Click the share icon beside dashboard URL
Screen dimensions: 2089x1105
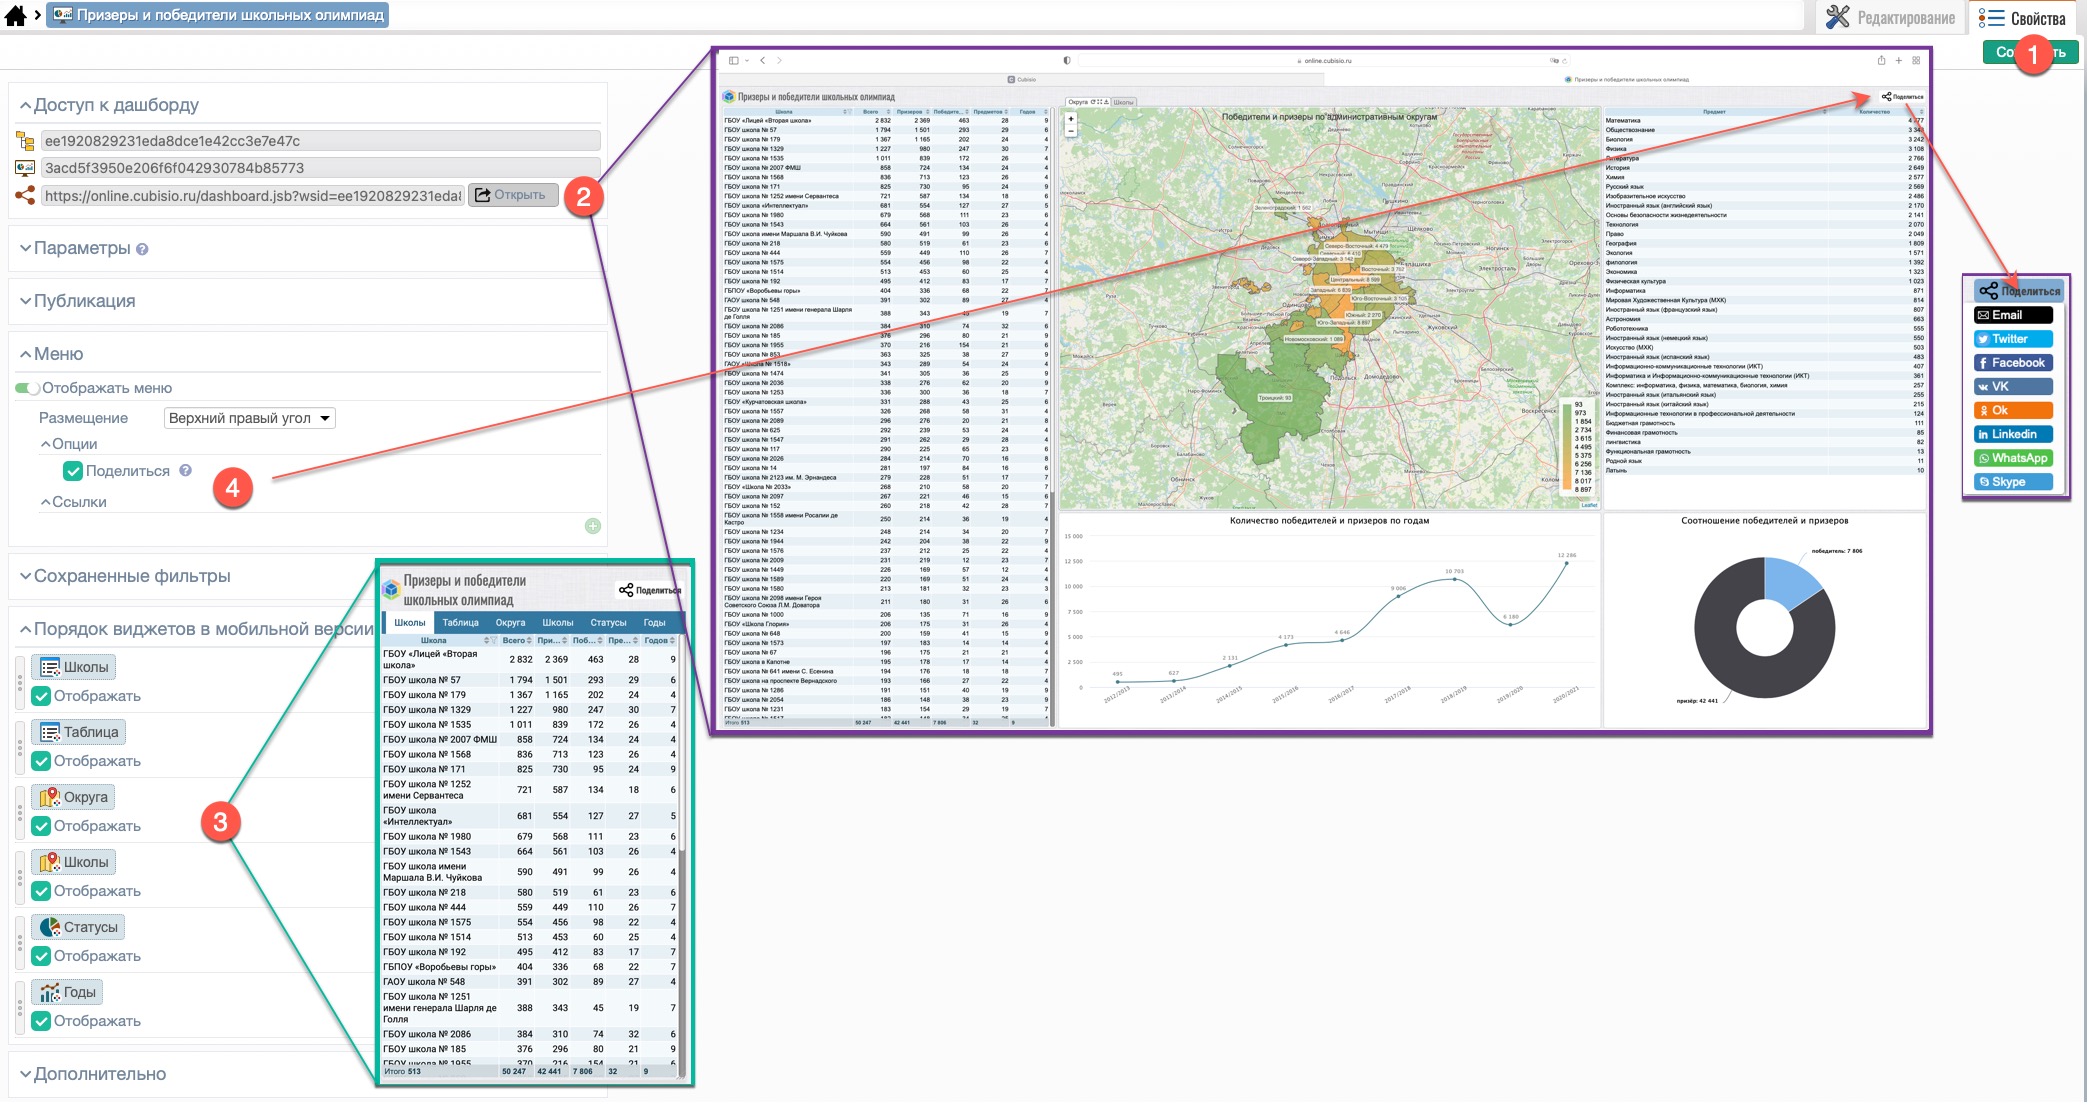(25, 195)
